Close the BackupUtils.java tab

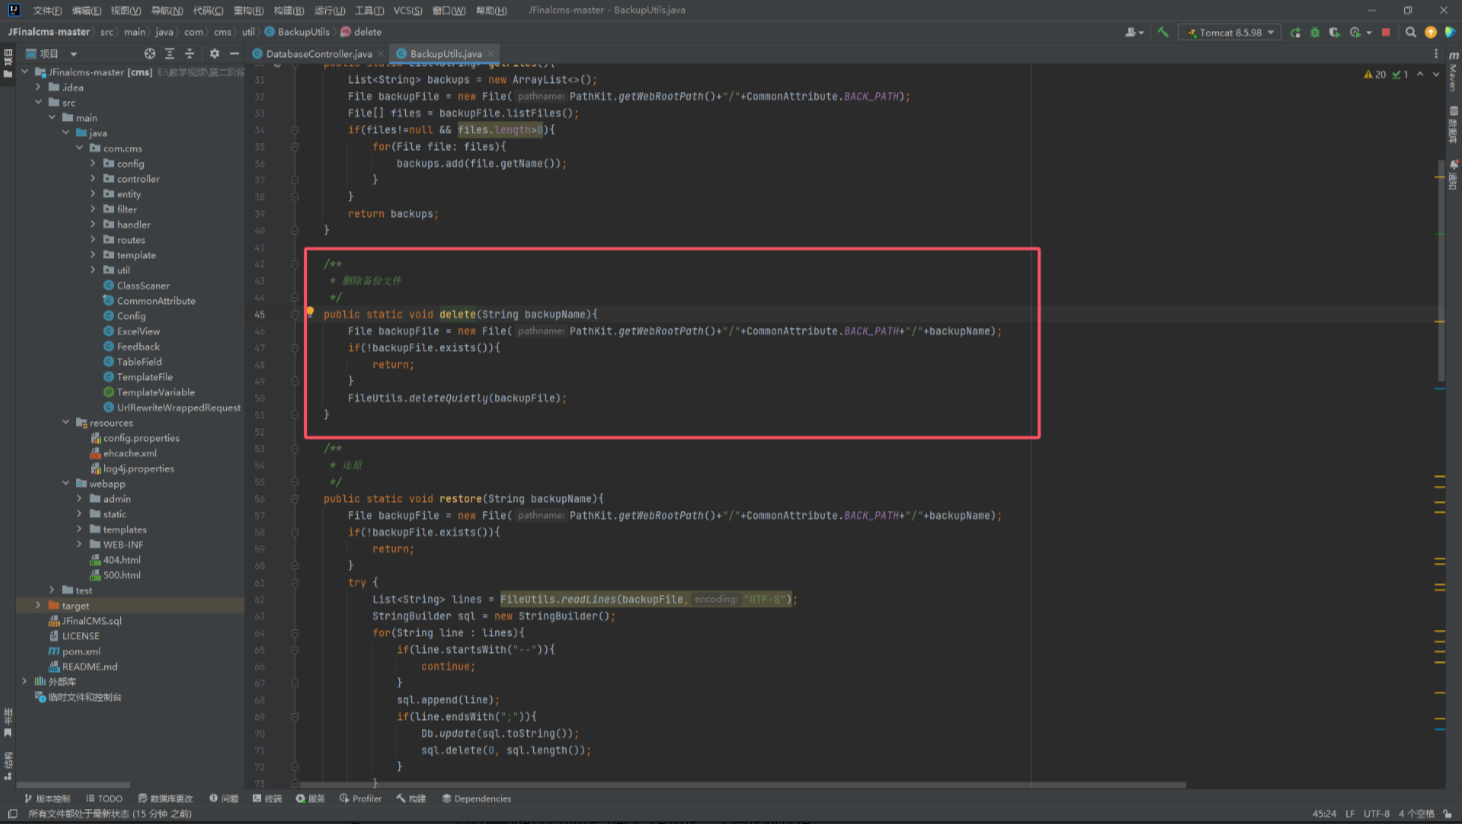click(x=490, y=54)
